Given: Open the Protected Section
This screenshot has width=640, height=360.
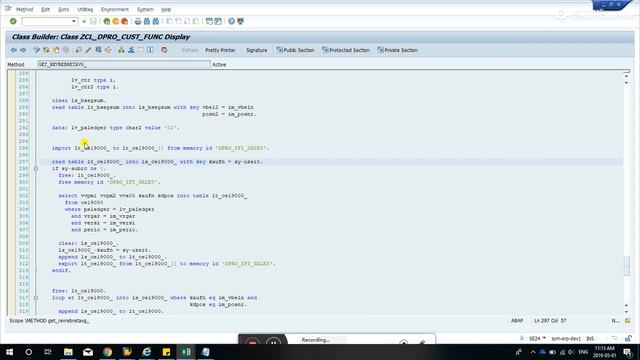Looking at the screenshot, I should (x=346, y=50).
